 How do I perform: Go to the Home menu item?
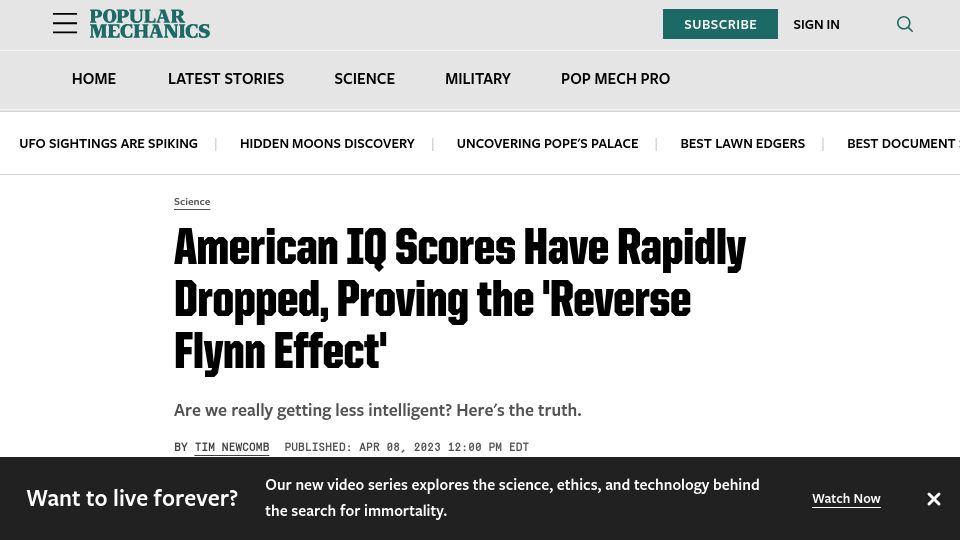click(94, 79)
